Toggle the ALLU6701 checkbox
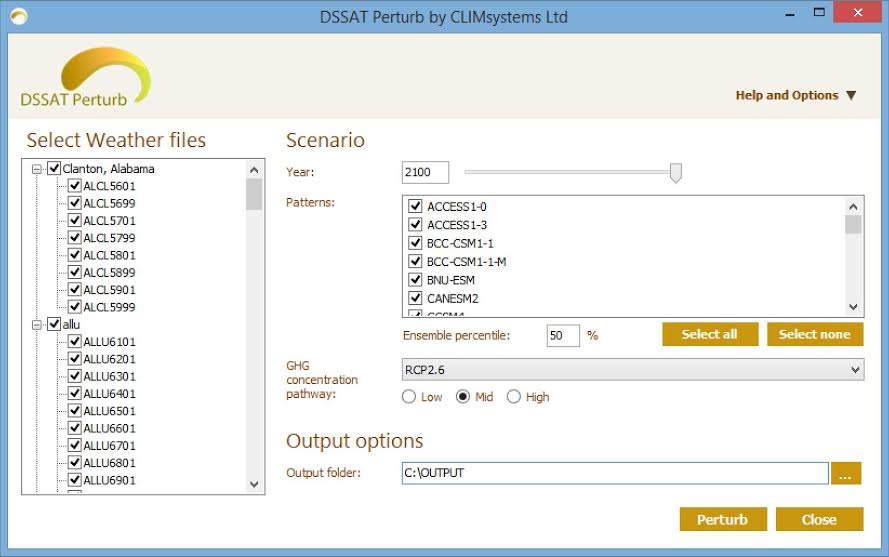 [x=74, y=445]
